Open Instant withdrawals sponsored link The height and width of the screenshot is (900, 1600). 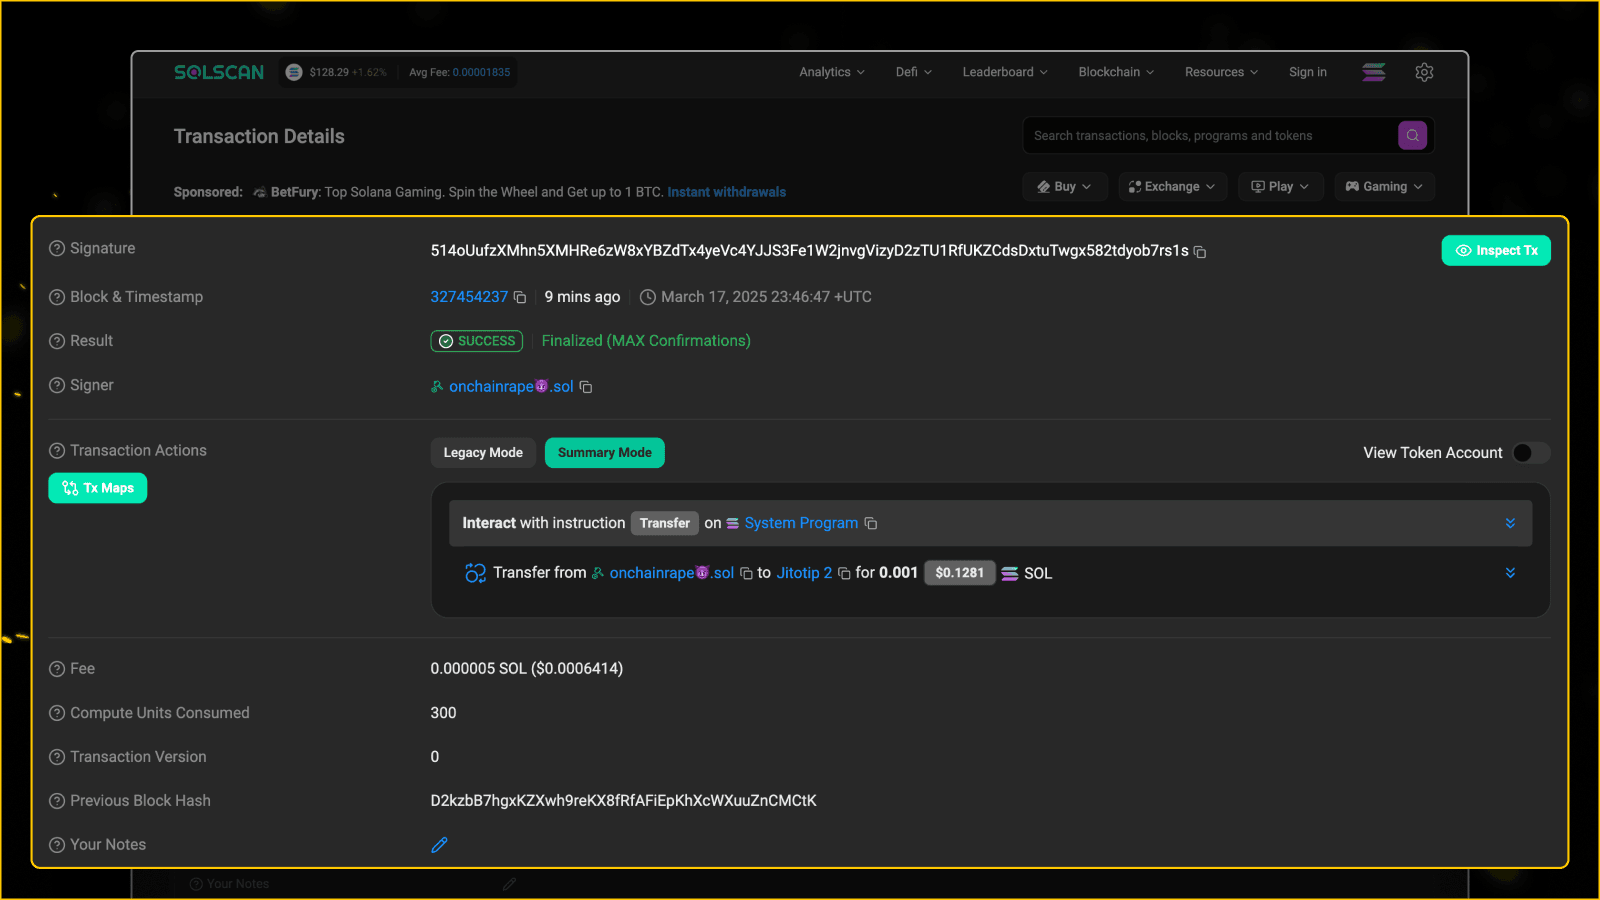pos(727,192)
